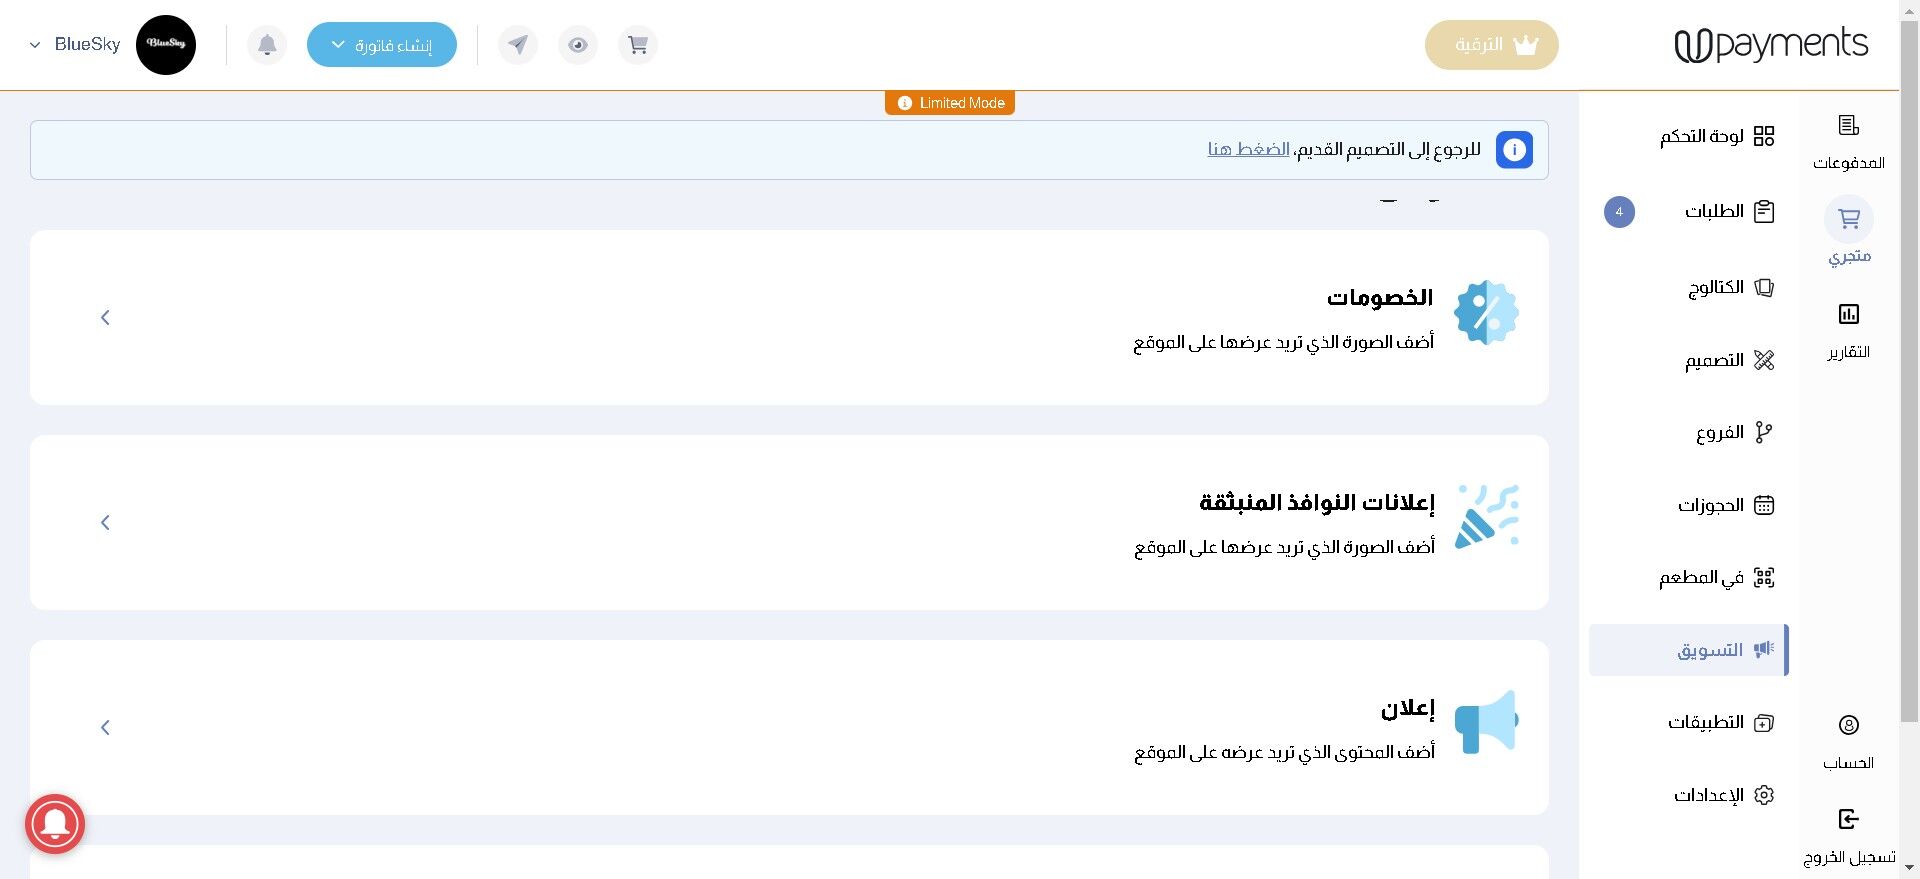Click the BlueSky profile avatar

(166, 45)
